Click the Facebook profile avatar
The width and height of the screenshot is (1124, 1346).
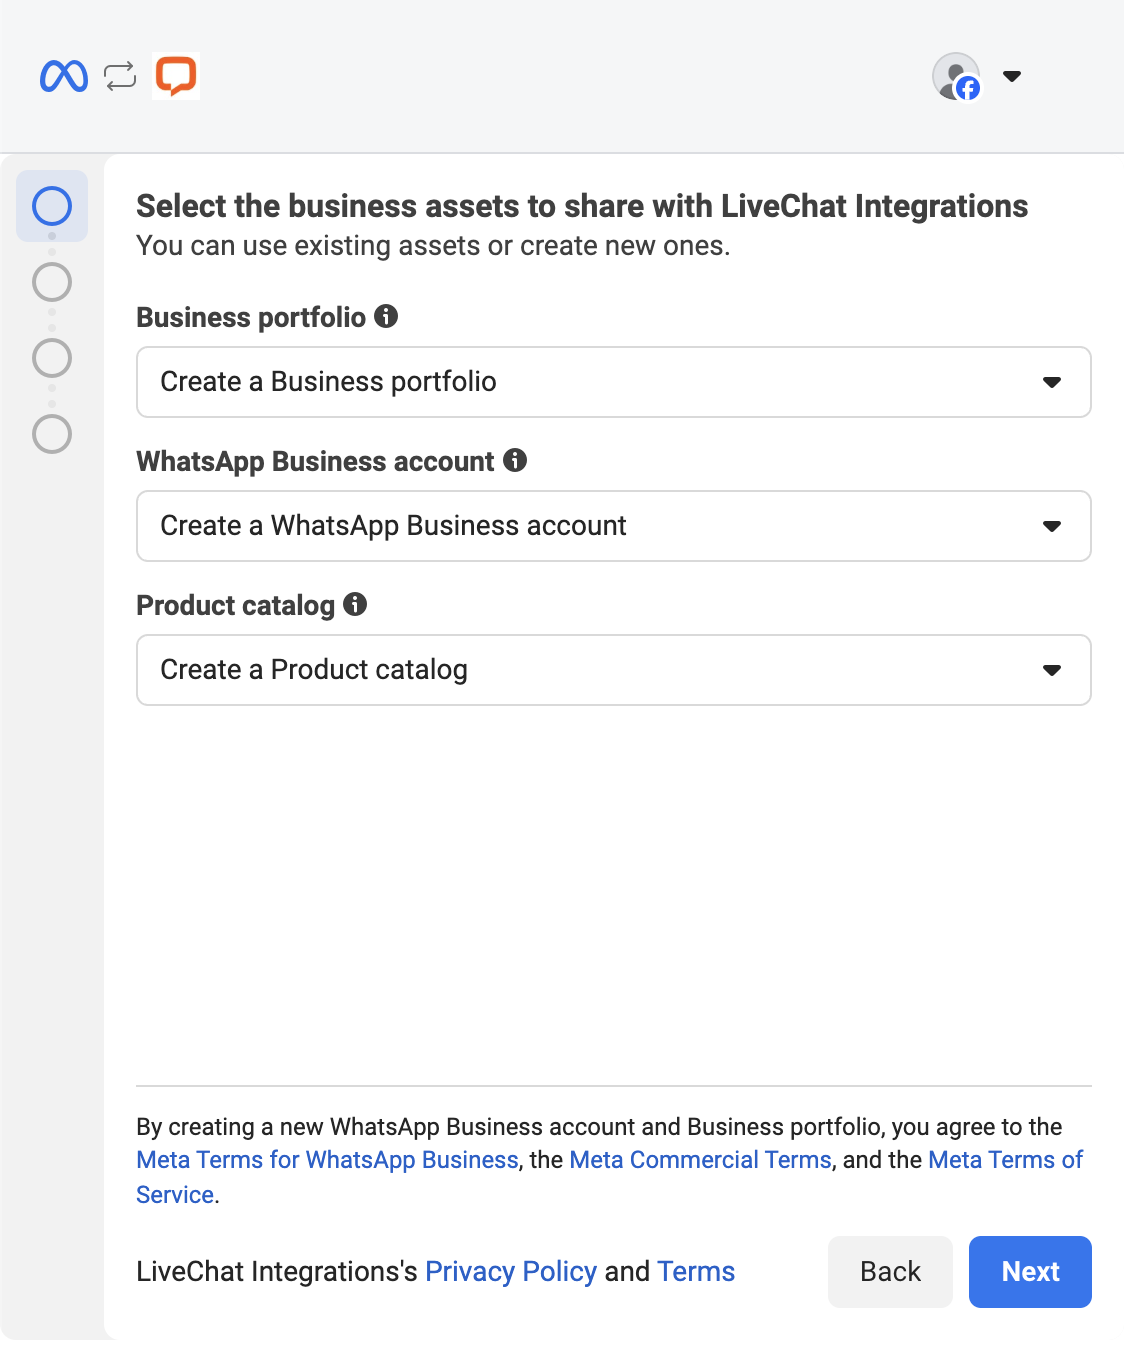coord(956,77)
